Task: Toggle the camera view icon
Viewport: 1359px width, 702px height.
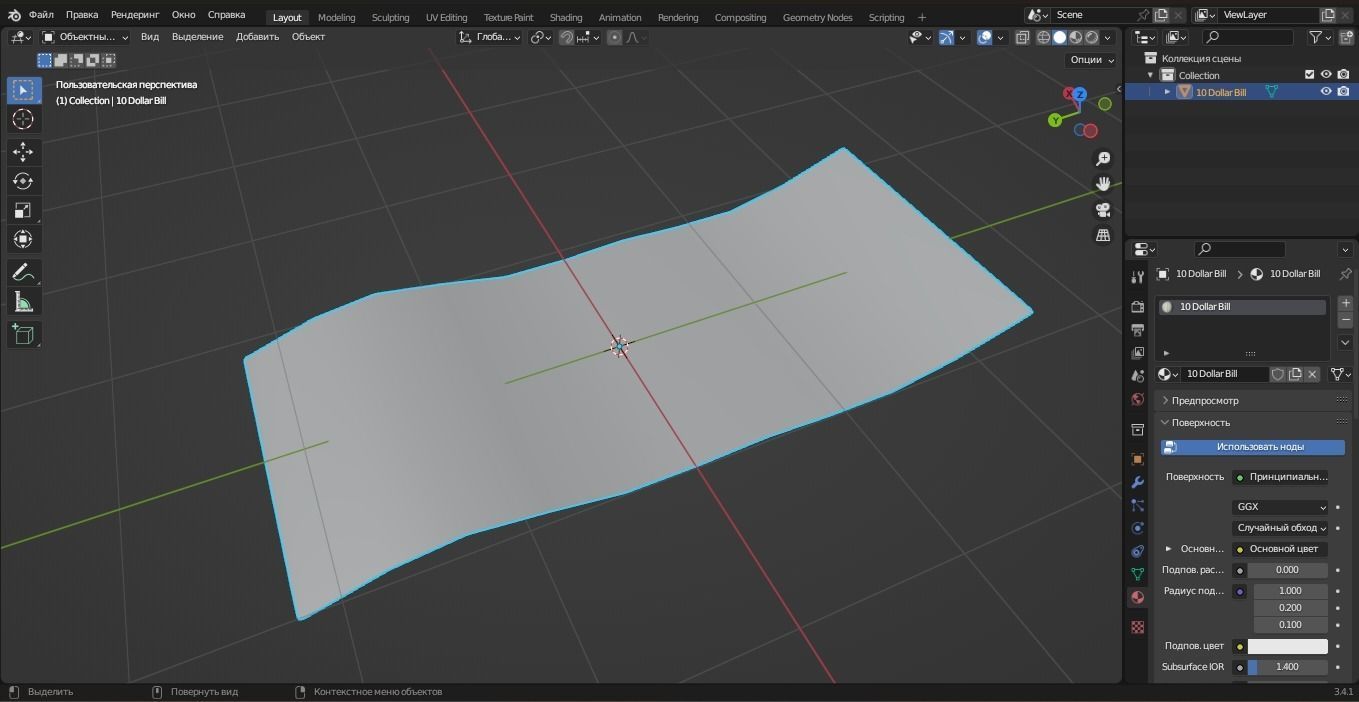Action: pyautogui.click(x=1103, y=210)
